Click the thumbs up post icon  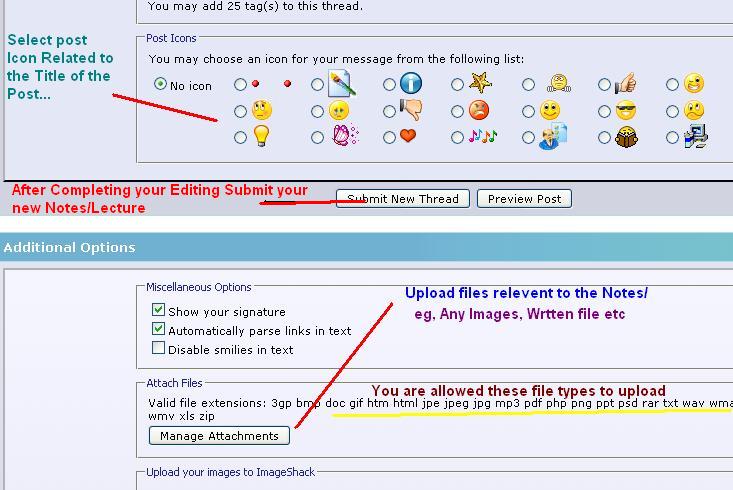tap(625, 83)
